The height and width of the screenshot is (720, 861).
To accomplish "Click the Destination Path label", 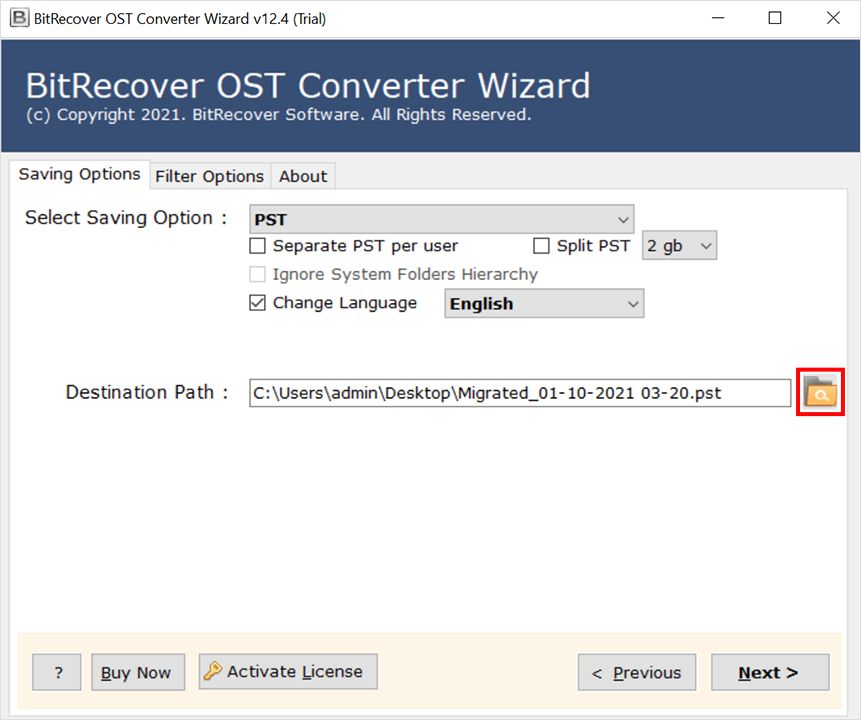I will [x=147, y=392].
